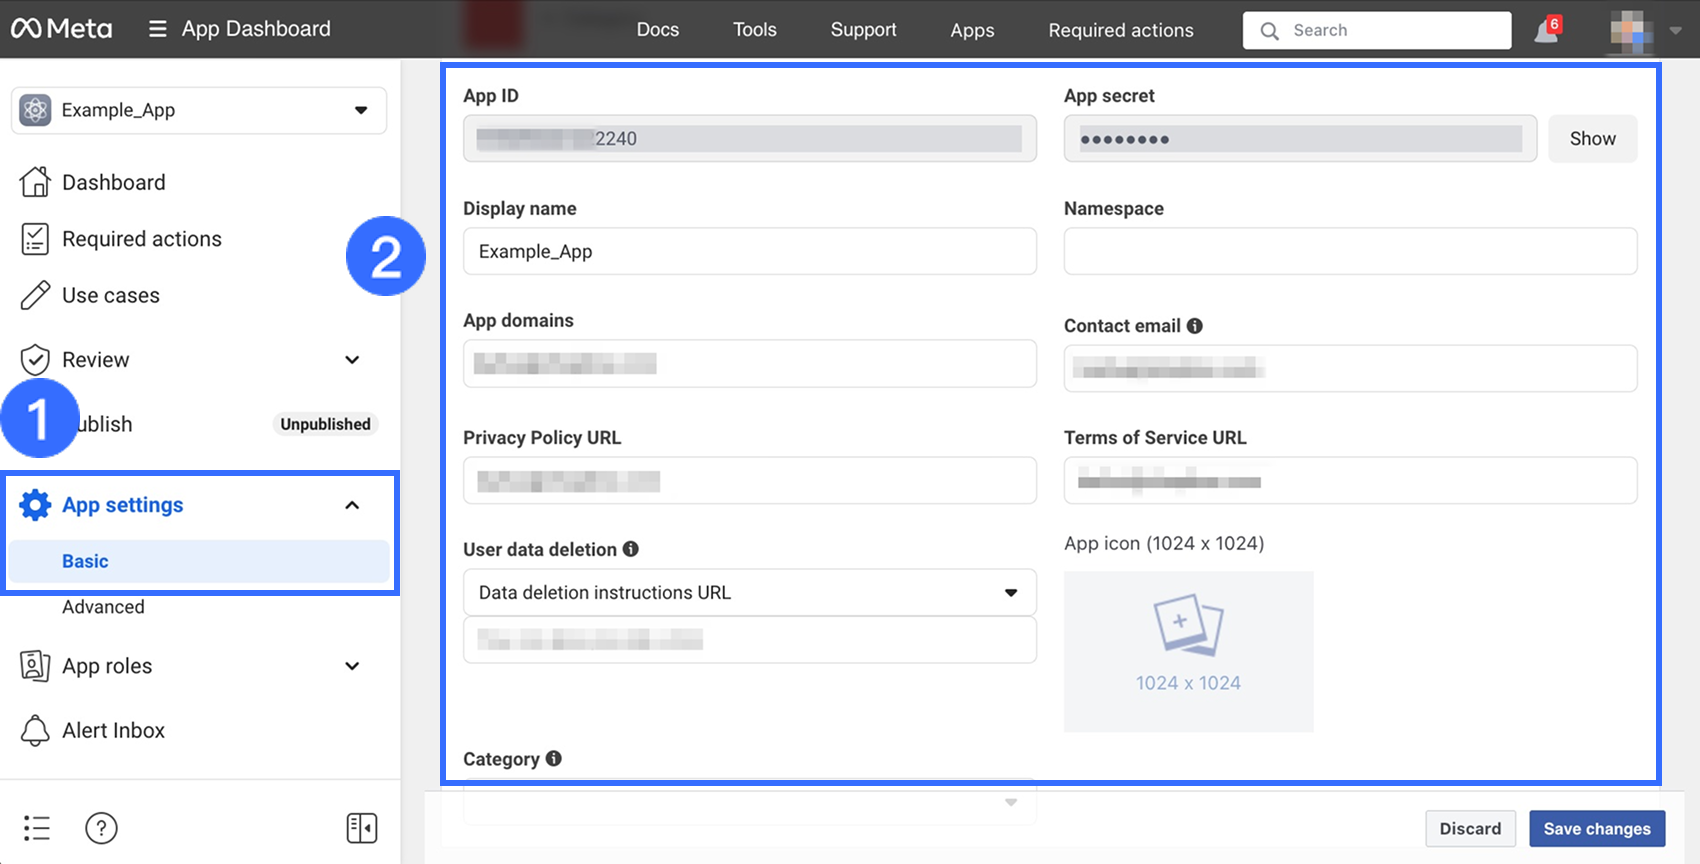
Task: Open the account dropdown arrow in header
Action: tap(1676, 31)
